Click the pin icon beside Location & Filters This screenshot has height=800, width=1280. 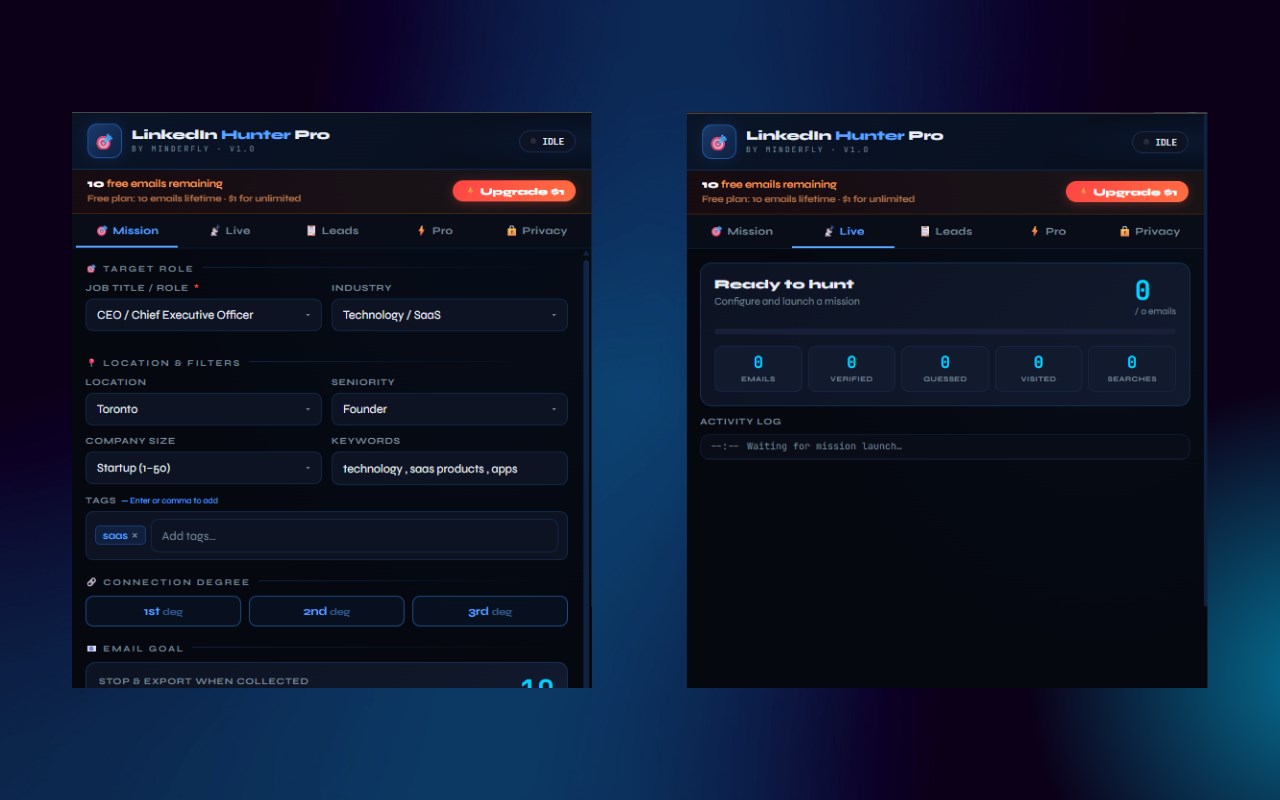[x=91, y=363]
